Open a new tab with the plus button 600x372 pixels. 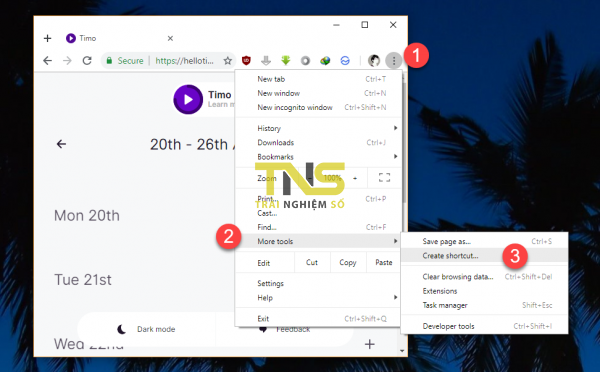(x=47, y=38)
